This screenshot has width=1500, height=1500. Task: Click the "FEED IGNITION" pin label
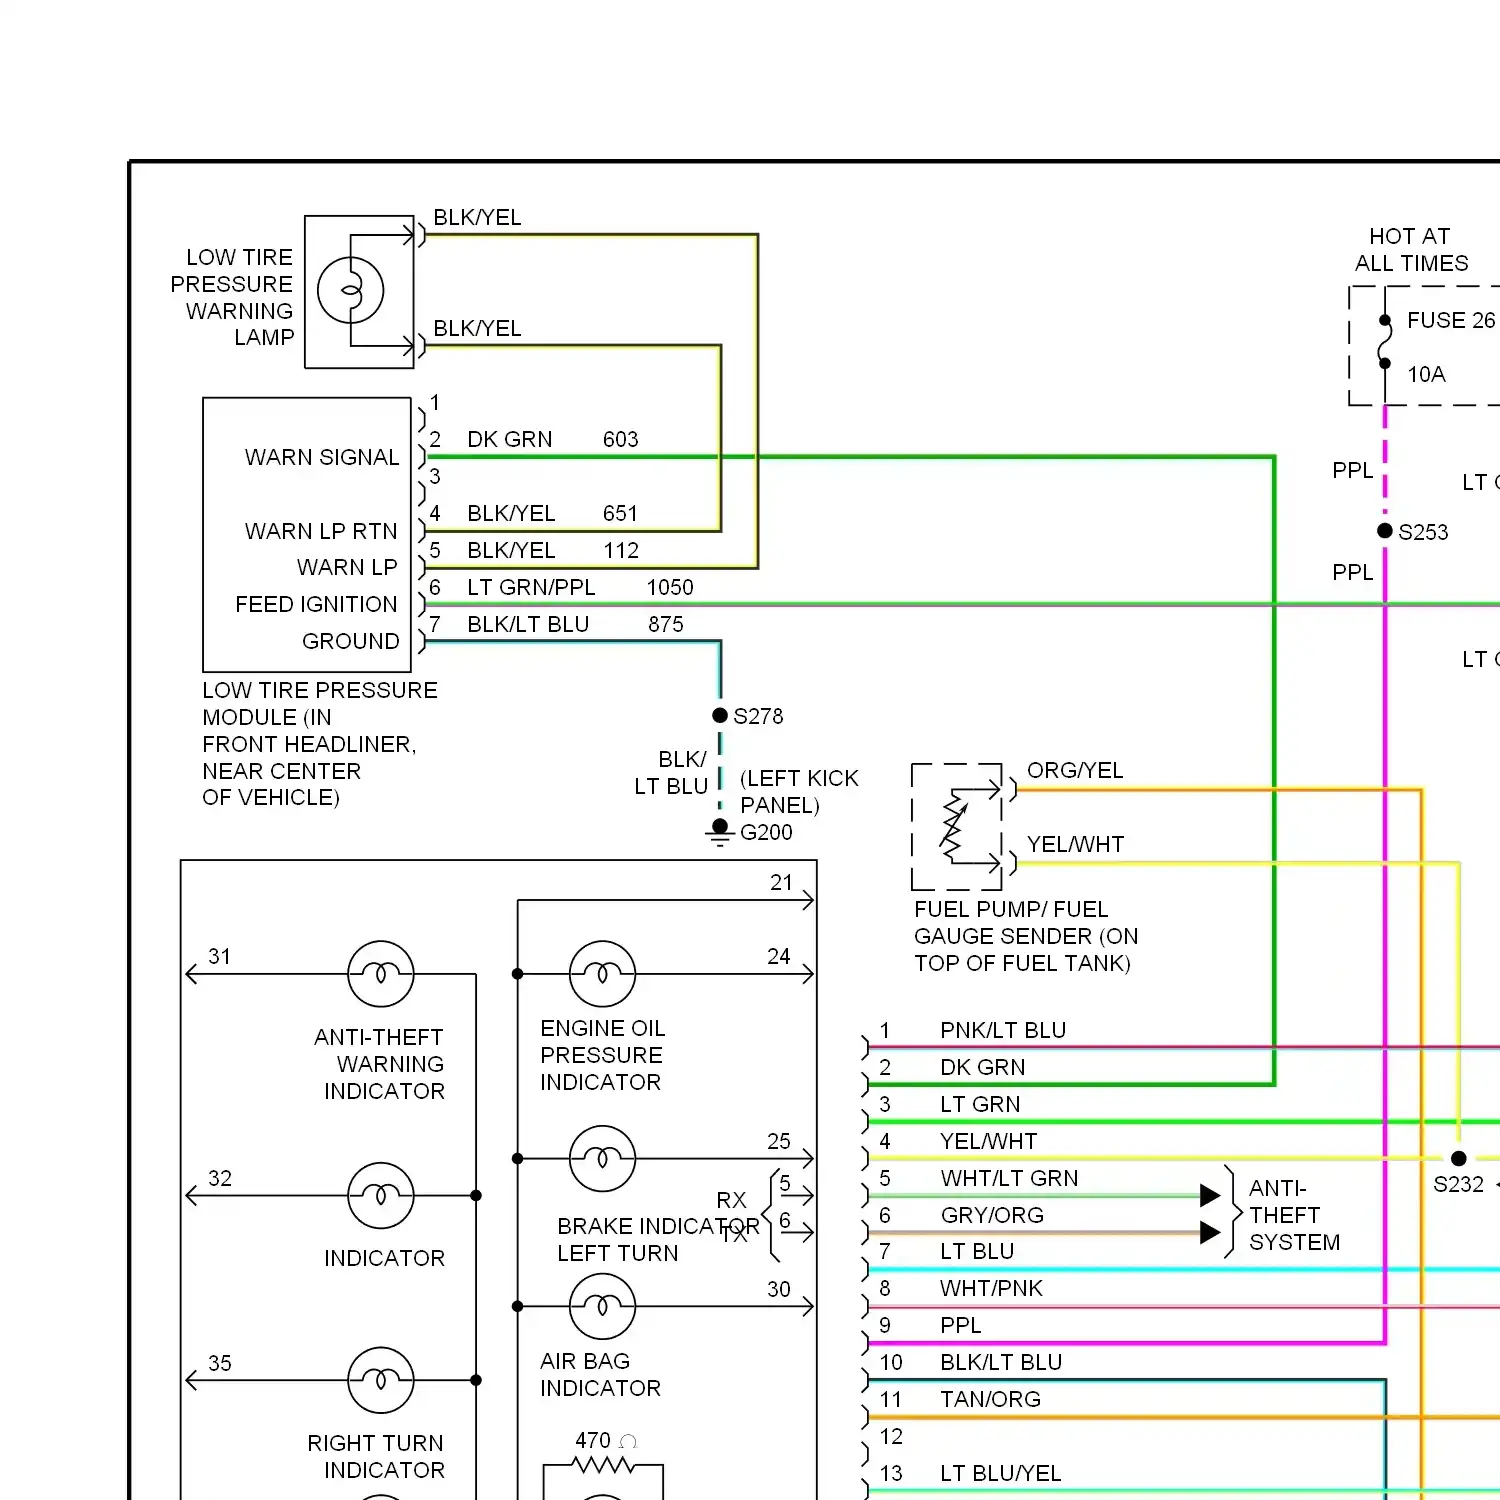tap(316, 604)
